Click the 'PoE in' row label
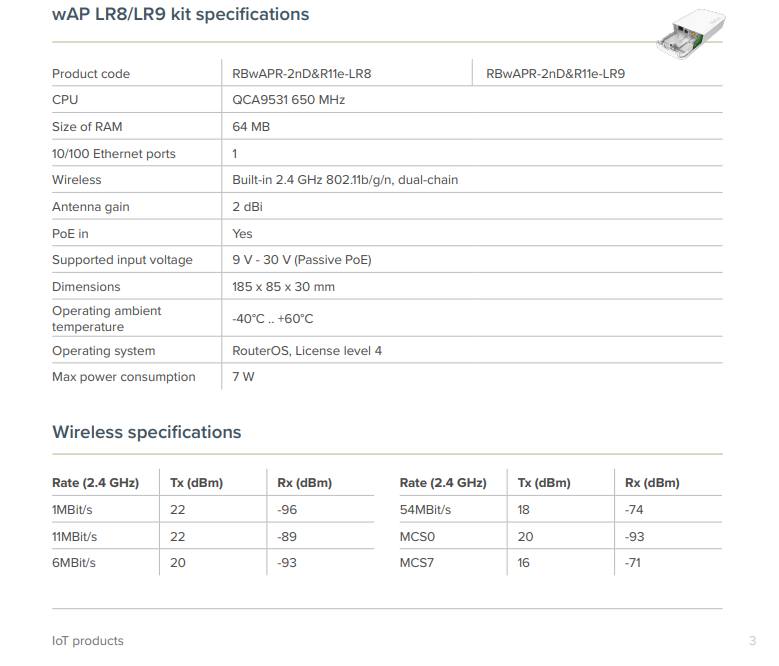This screenshot has width=779, height=666. tap(70, 233)
